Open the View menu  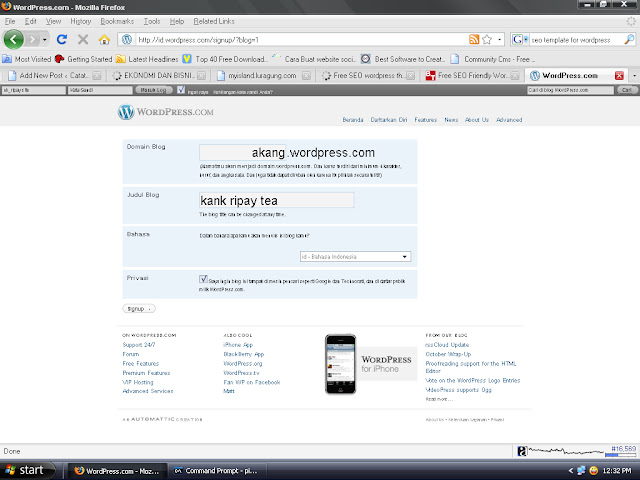(53, 21)
